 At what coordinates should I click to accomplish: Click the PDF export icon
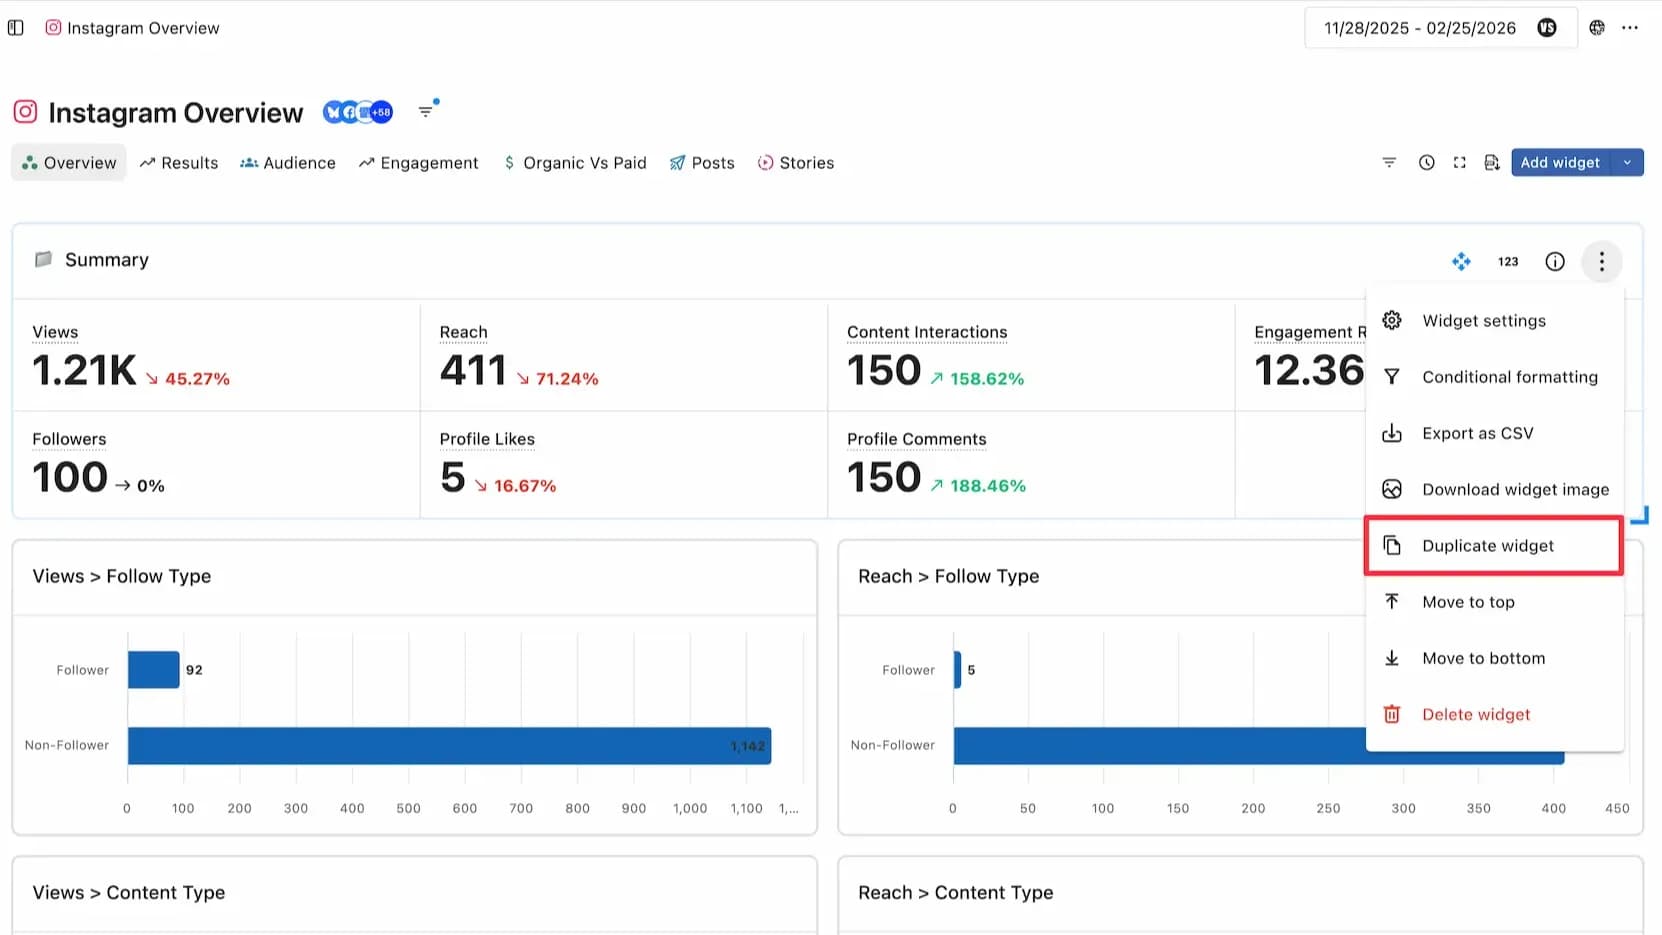coord(1491,163)
